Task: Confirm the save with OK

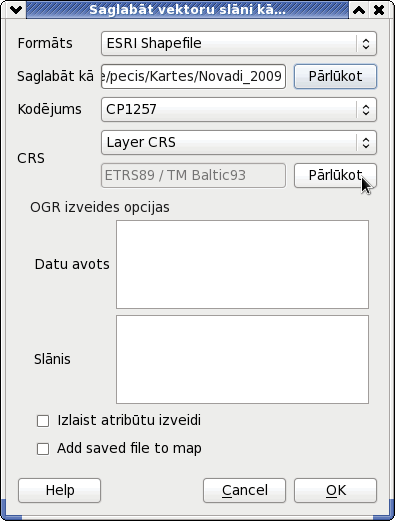Action: (335, 490)
